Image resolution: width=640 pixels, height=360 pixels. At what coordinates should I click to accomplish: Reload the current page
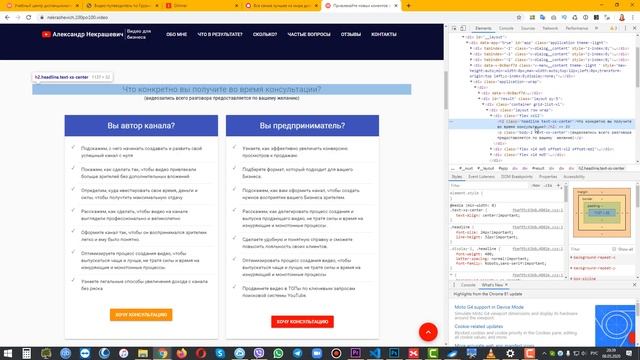tap(29, 17)
